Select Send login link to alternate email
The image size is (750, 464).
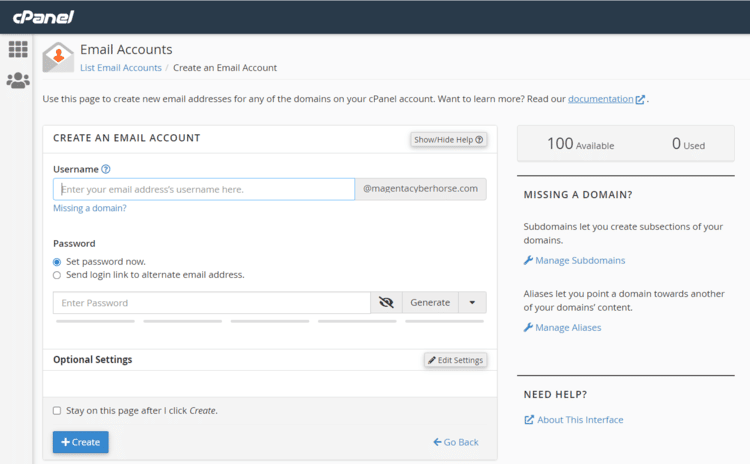(57, 274)
